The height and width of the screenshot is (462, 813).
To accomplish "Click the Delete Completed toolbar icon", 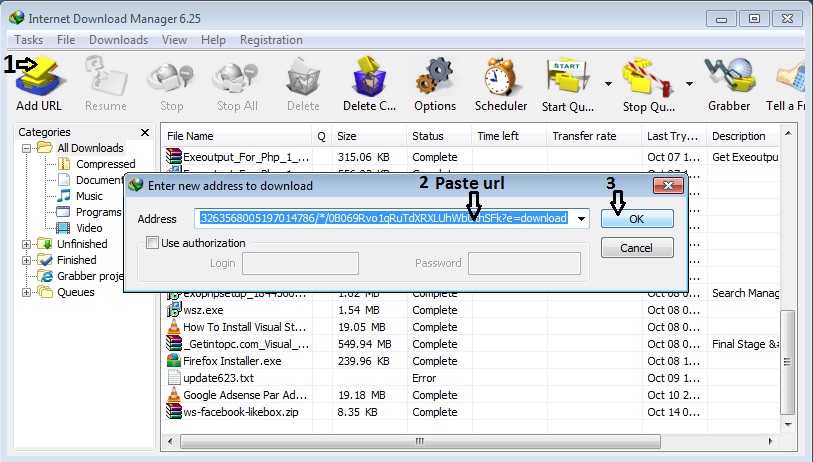I will 369,76.
